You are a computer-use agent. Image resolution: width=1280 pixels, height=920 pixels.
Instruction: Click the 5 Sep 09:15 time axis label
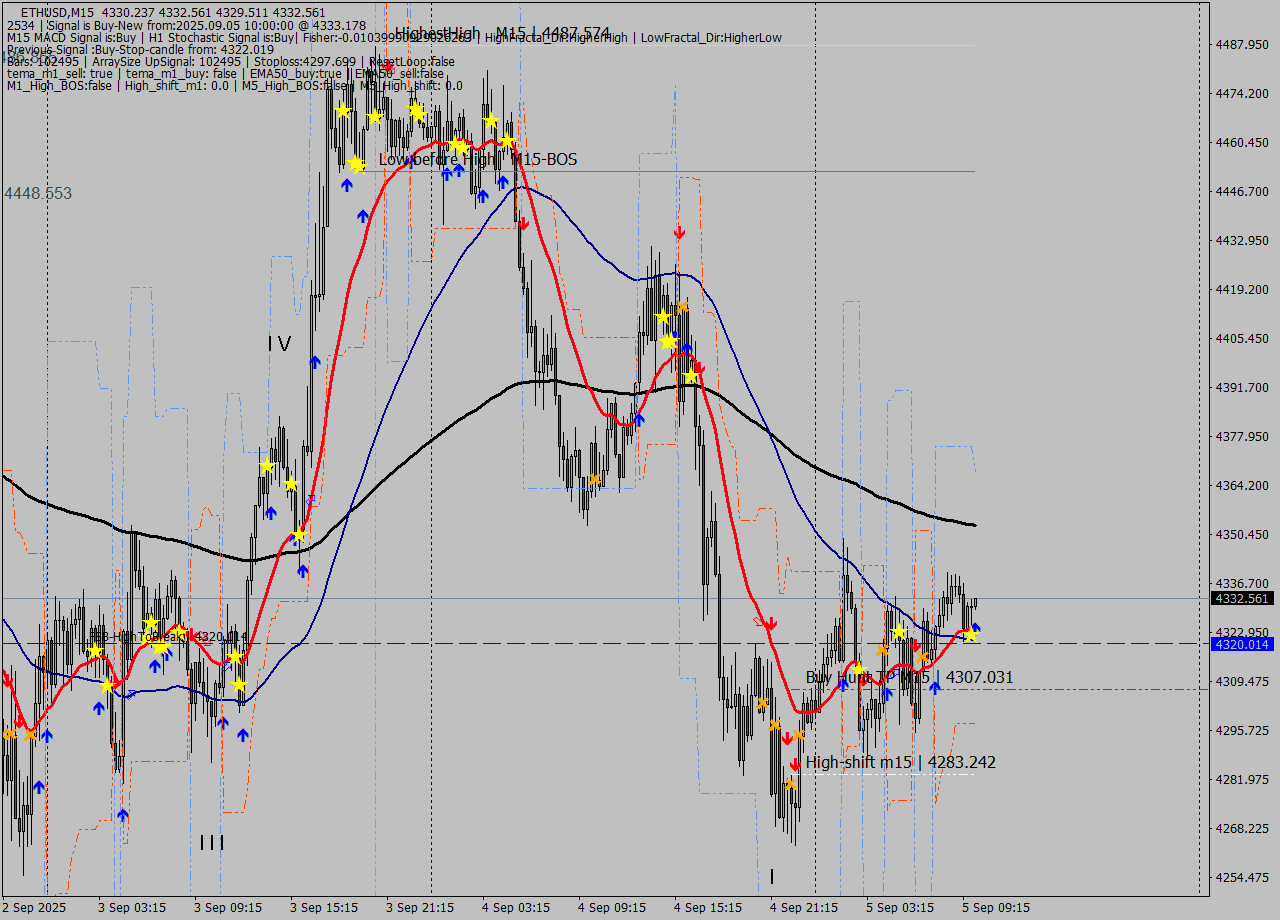tap(996, 907)
